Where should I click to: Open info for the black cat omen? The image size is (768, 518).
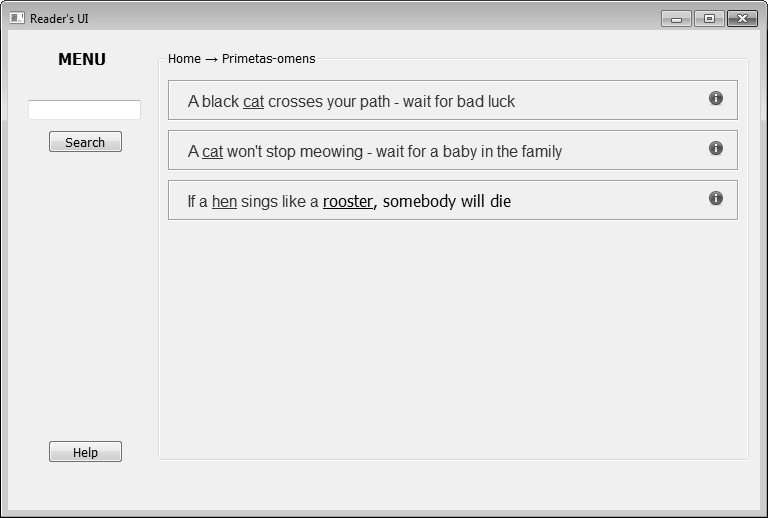click(716, 98)
